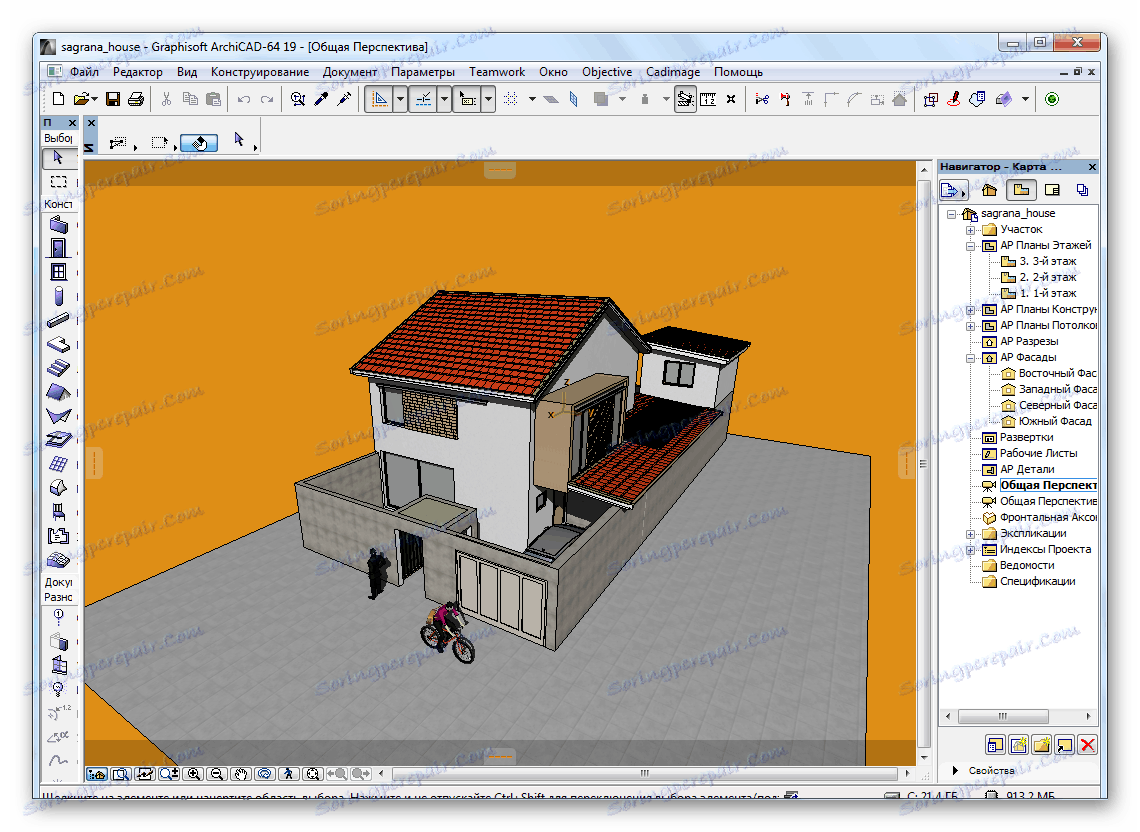Open Южный Фасад in Navigator
Viewport: 1140px width, 832px height.
[1055, 421]
